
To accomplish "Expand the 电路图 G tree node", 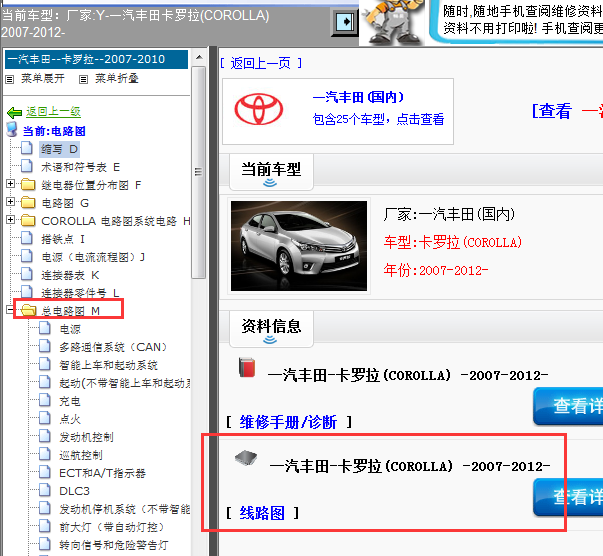I will pyautogui.click(x=11, y=201).
